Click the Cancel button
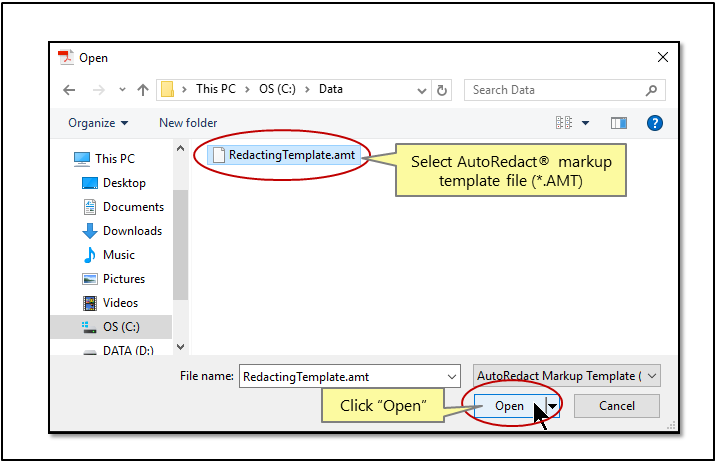The width and height of the screenshot is (718, 463). [x=617, y=406]
